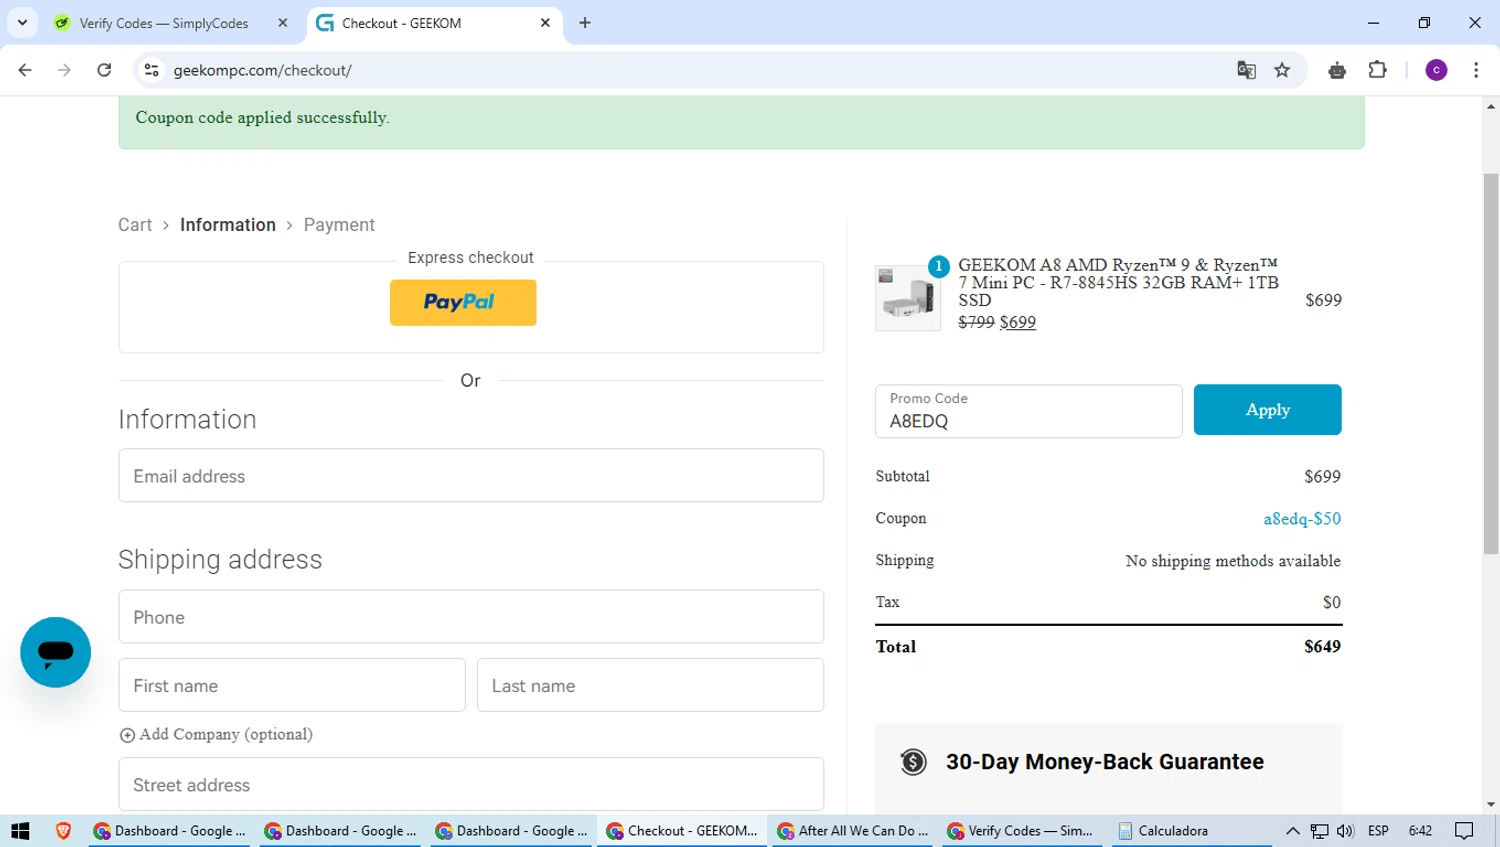Open a new browser tab
The width and height of the screenshot is (1500, 847).
pos(585,23)
